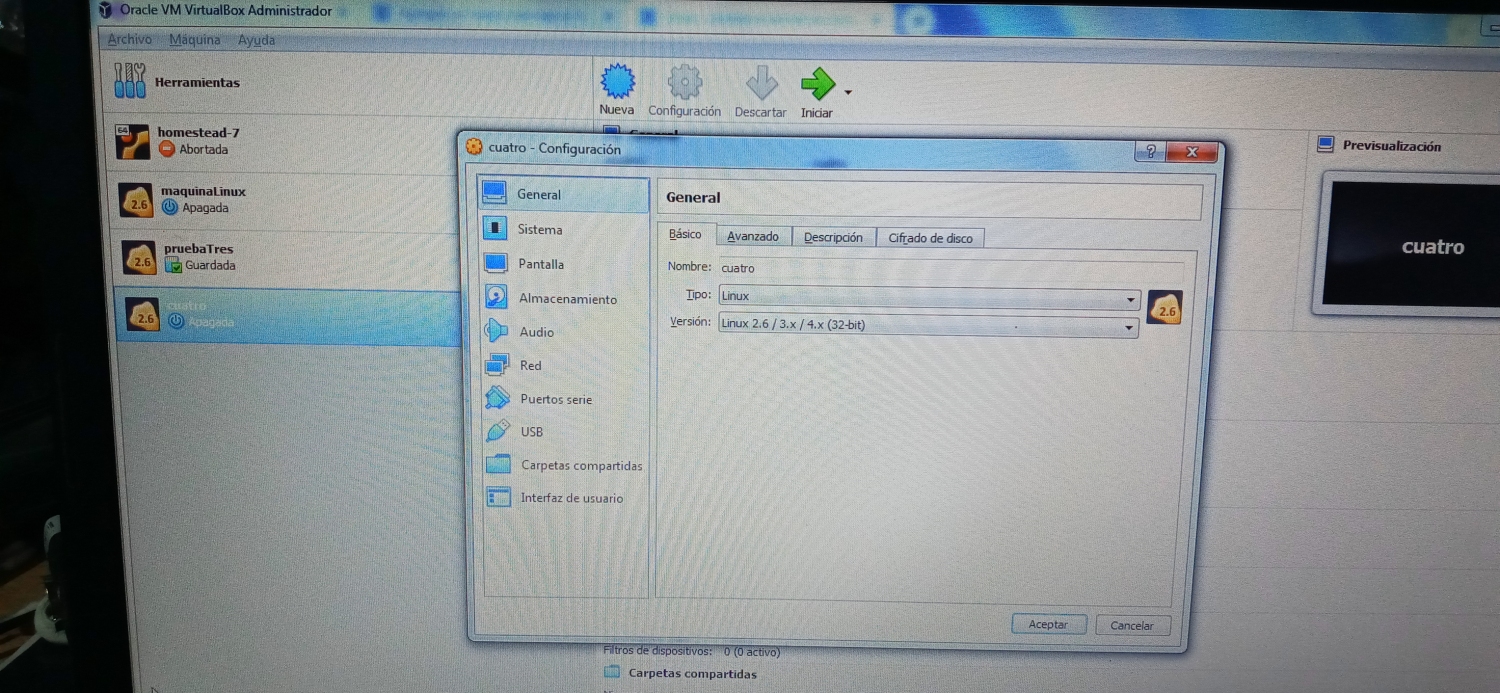Open the Ayuda menu

click(256, 40)
